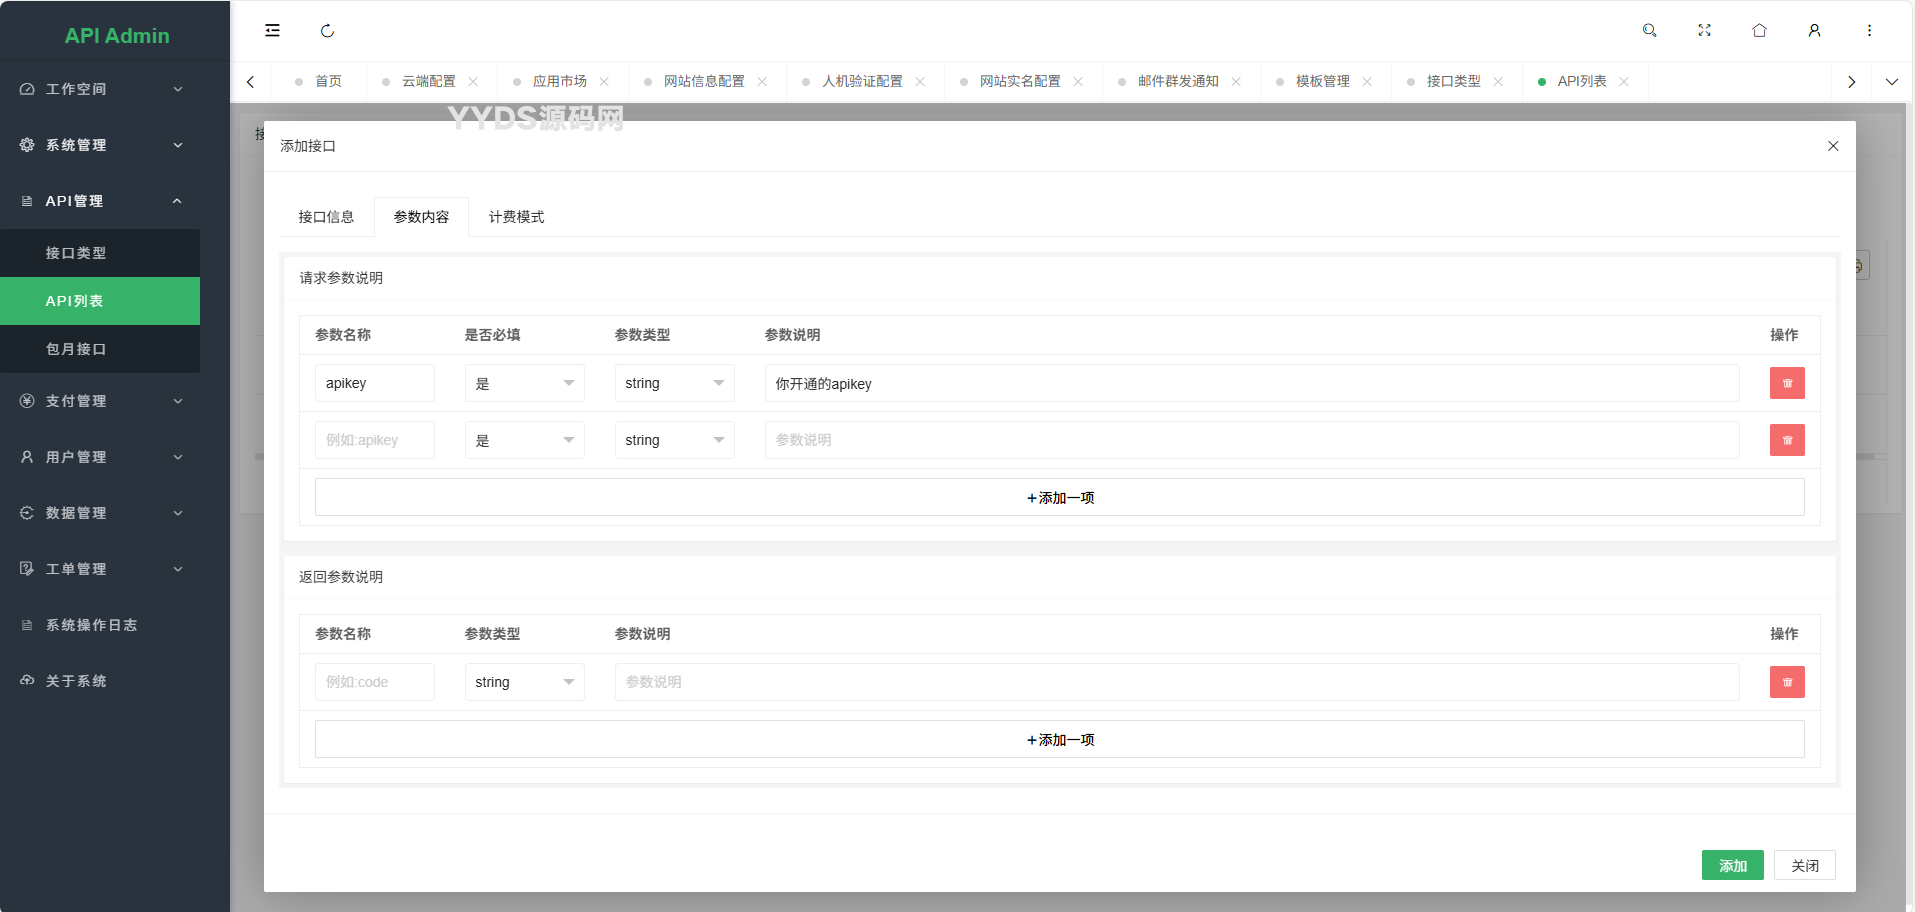Delete the return parameter row
The width and height of the screenshot is (1915, 912).
pyautogui.click(x=1786, y=682)
